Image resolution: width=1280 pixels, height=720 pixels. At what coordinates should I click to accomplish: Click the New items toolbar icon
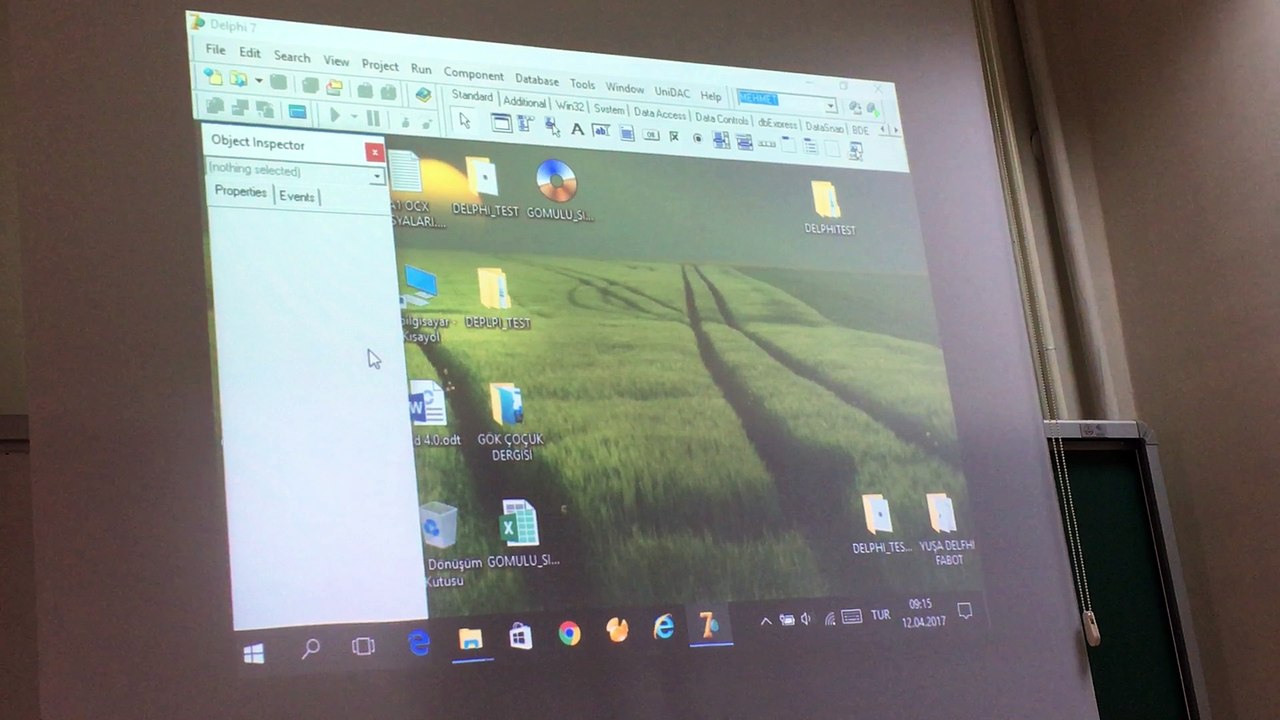coord(213,76)
